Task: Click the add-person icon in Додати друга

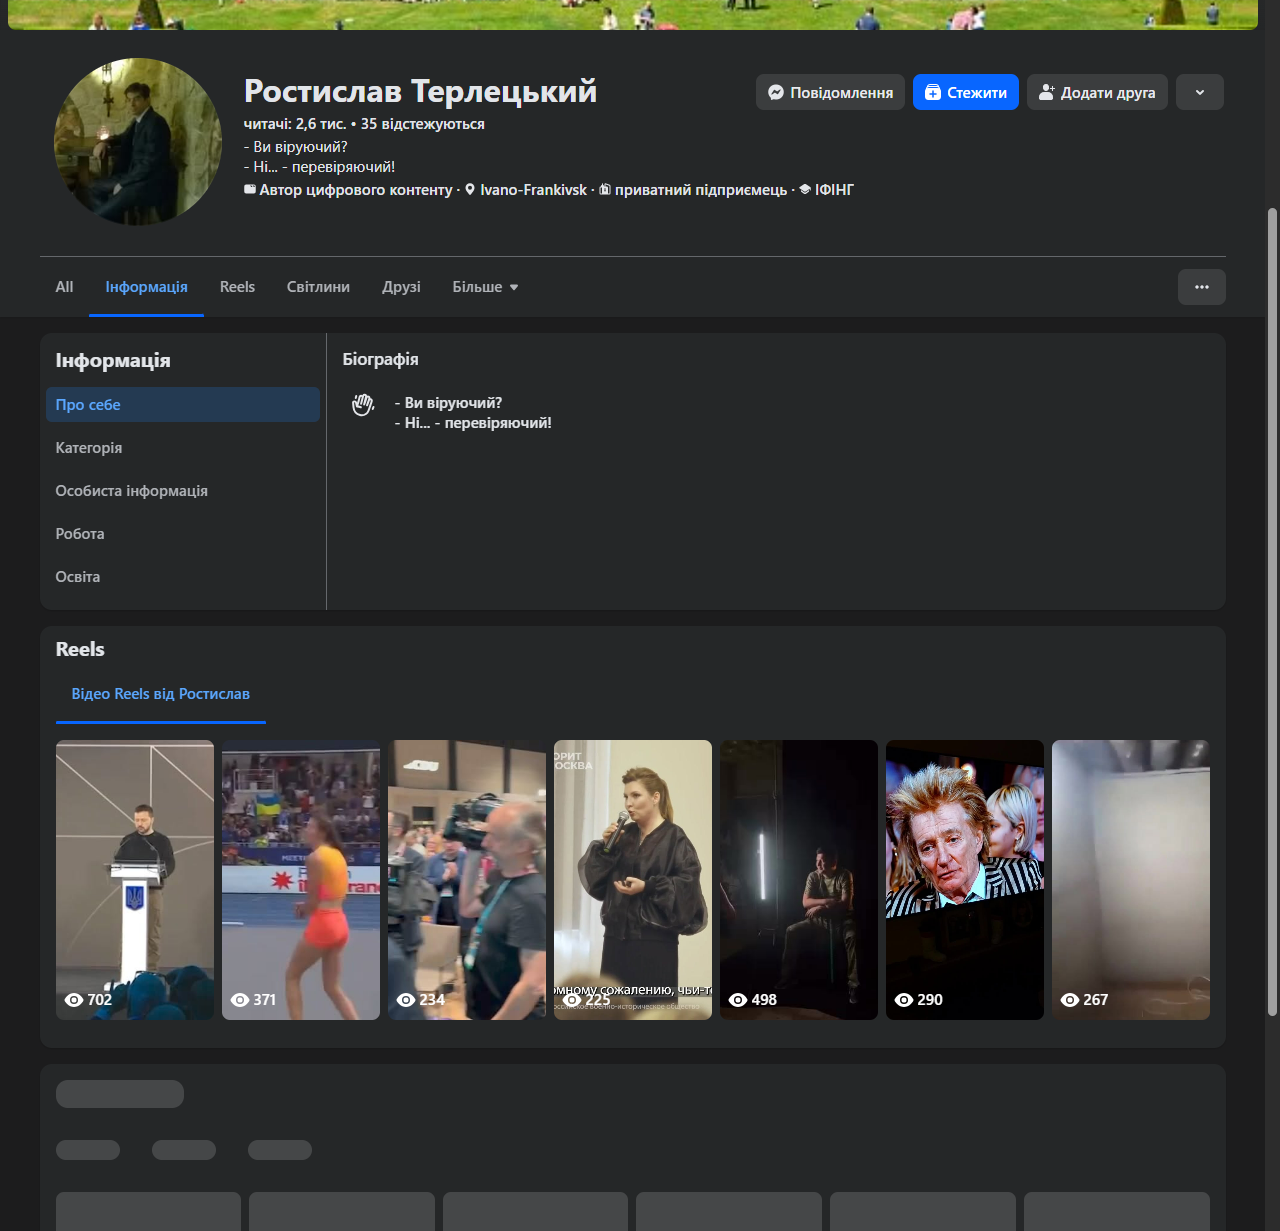Action: point(1047,92)
